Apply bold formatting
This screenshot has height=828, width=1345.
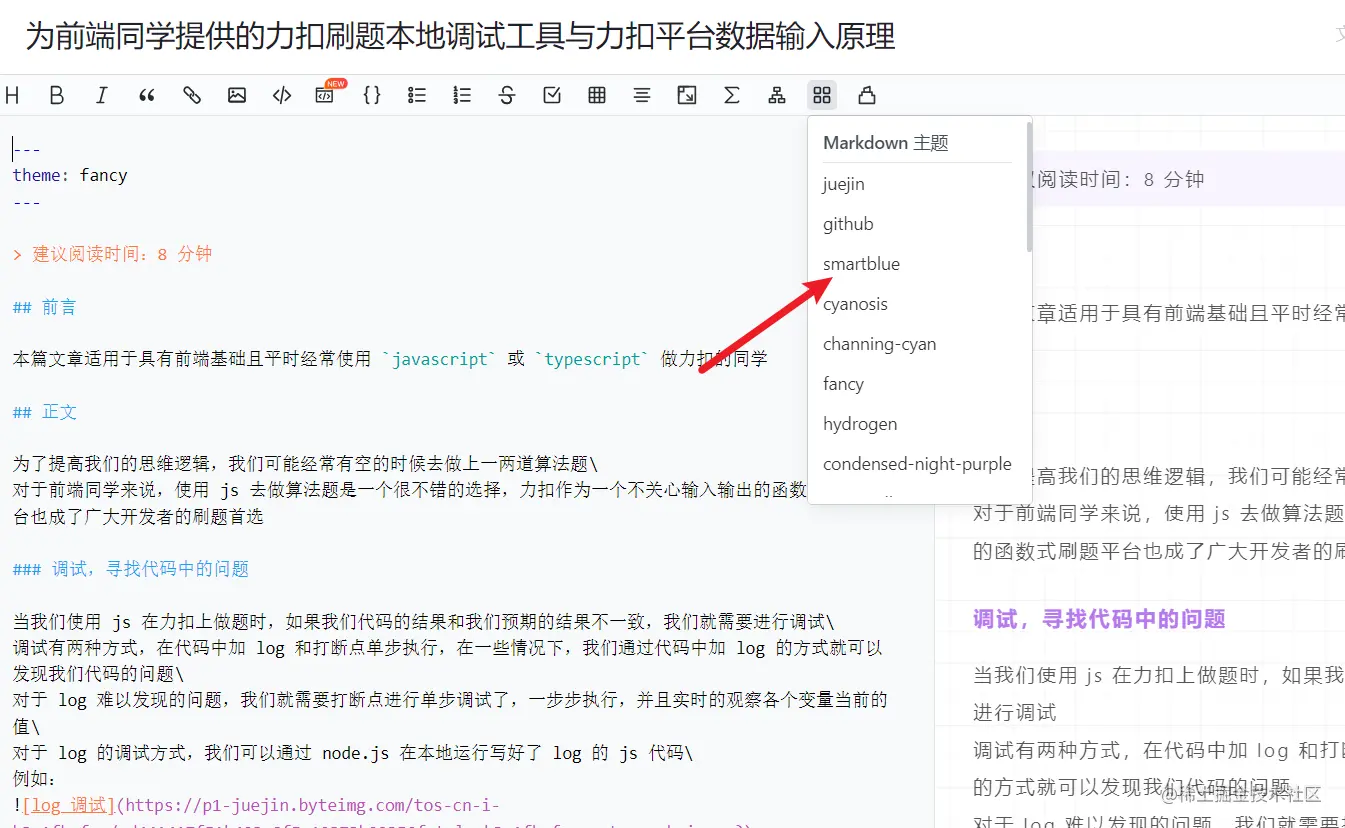[x=56, y=95]
